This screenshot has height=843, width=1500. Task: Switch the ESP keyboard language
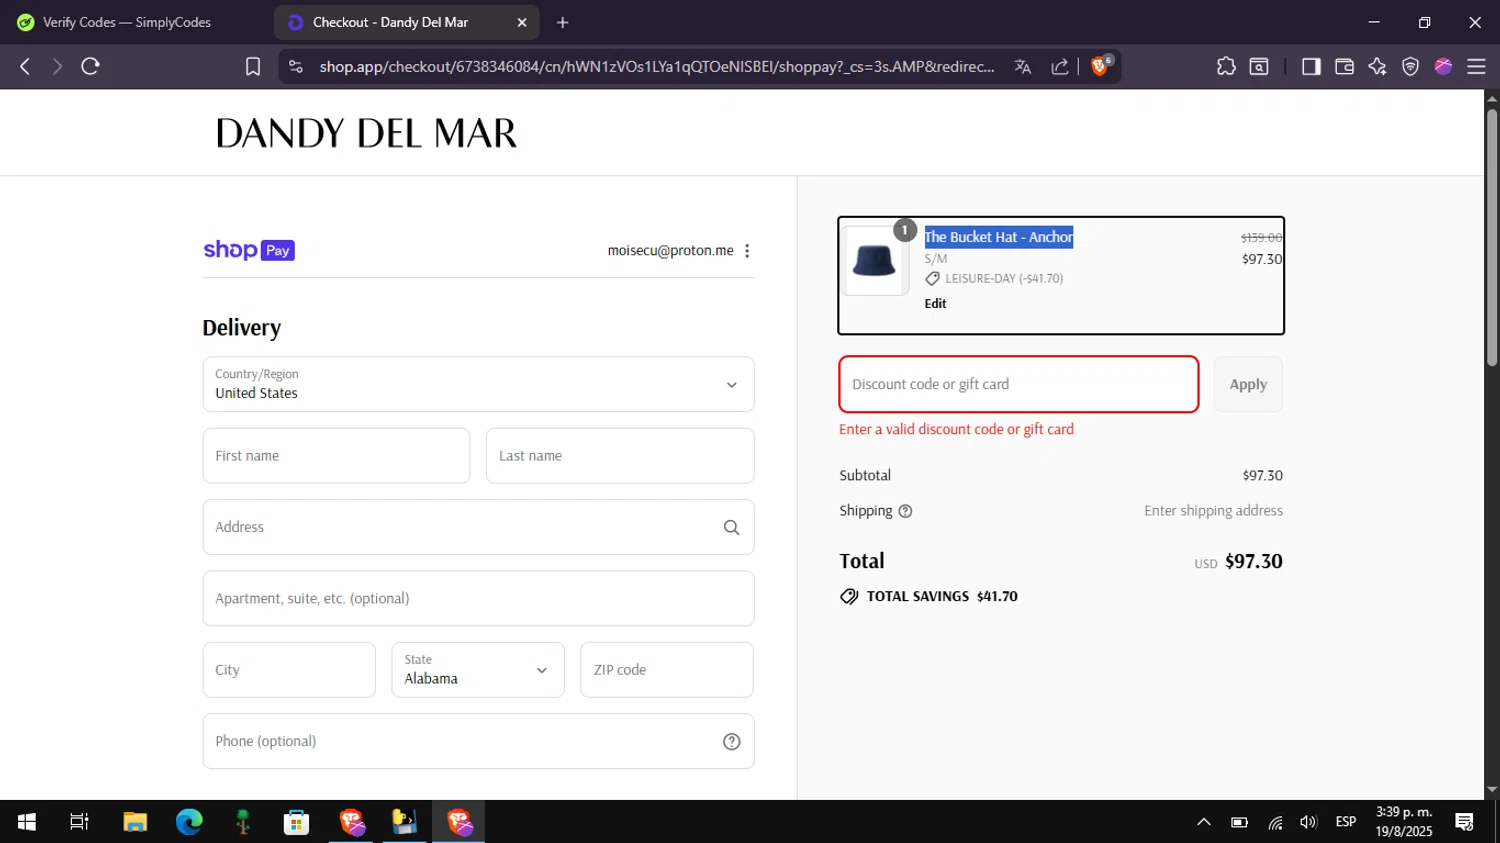1346,822
